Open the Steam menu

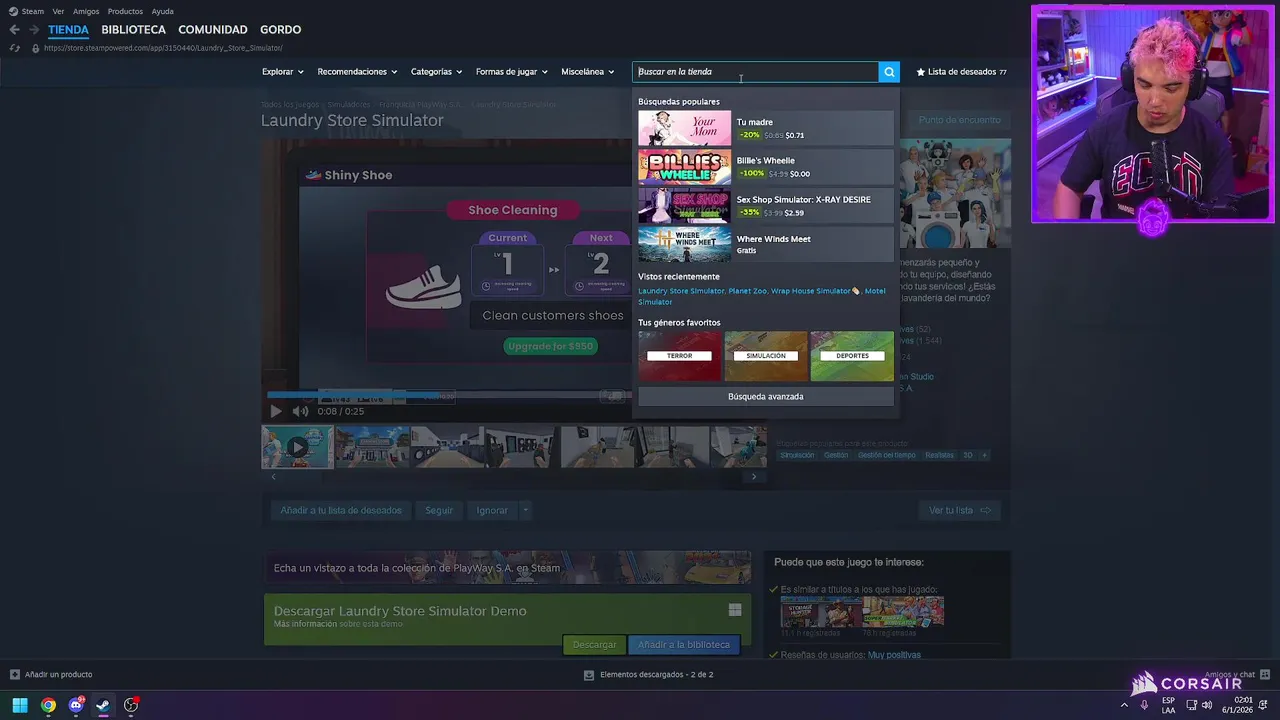(x=26, y=11)
